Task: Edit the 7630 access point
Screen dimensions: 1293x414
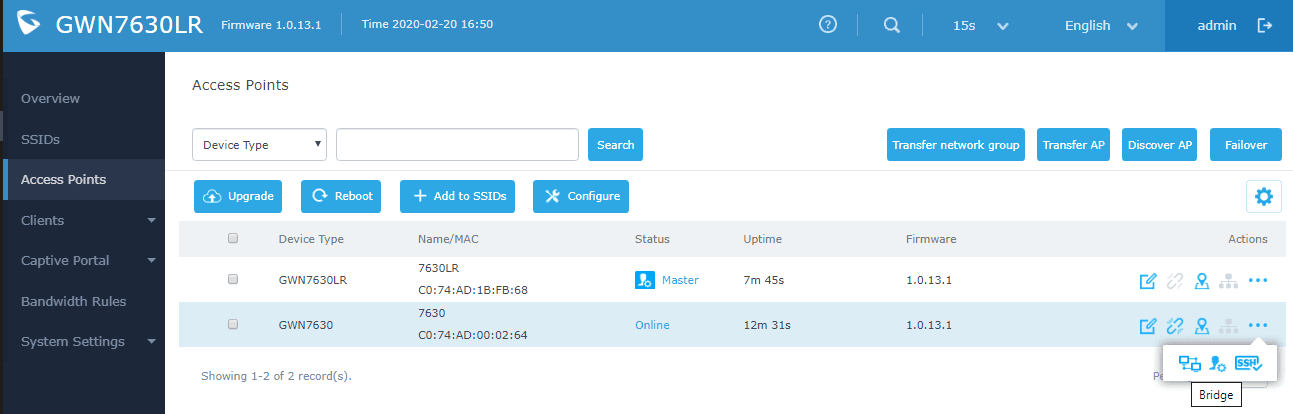Action: tap(1148, 325)
